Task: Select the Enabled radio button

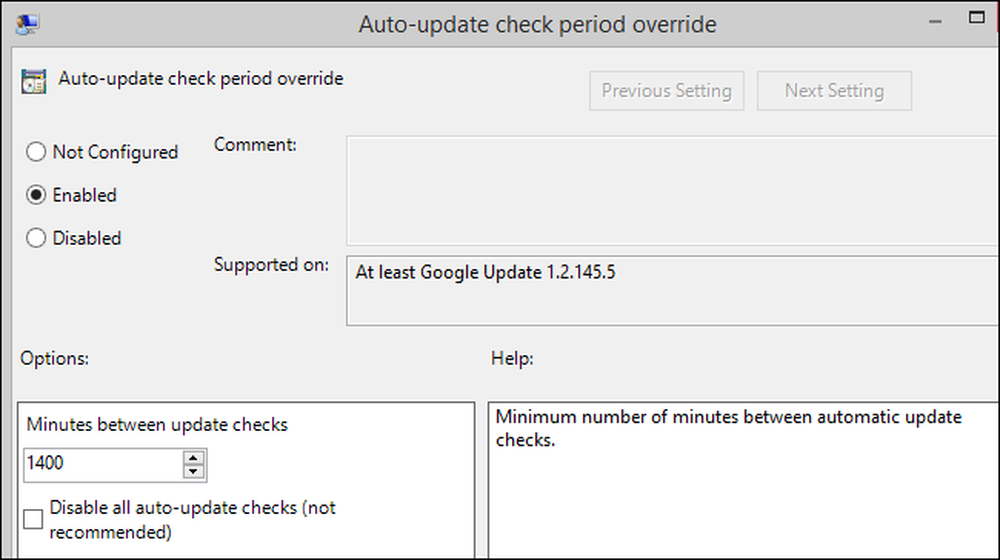Action: tap(36, 195)
